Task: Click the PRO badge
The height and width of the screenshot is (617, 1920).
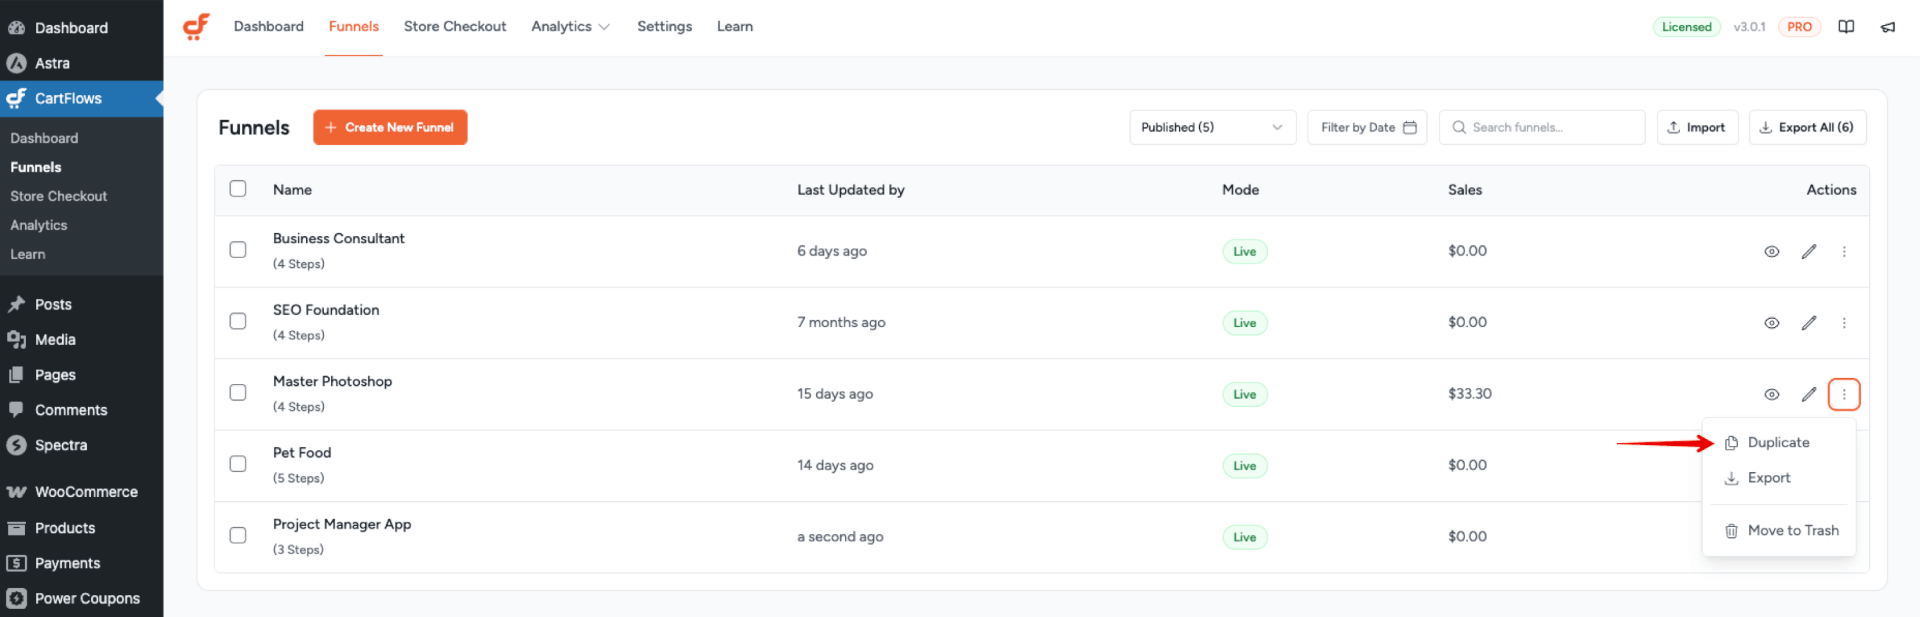Action: [1799, 27]
